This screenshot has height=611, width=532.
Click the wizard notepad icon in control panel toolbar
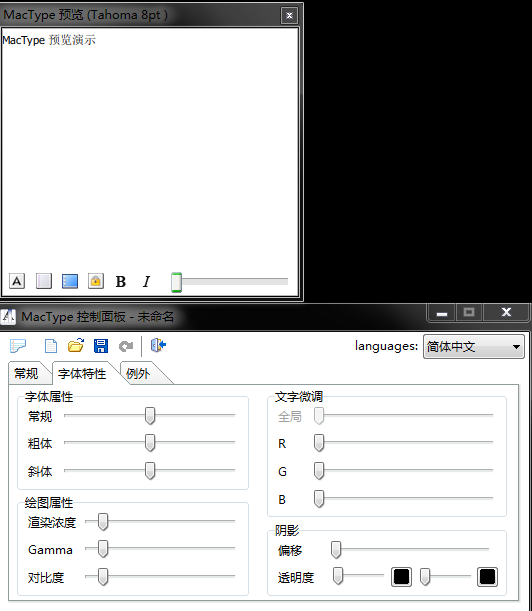18,346
